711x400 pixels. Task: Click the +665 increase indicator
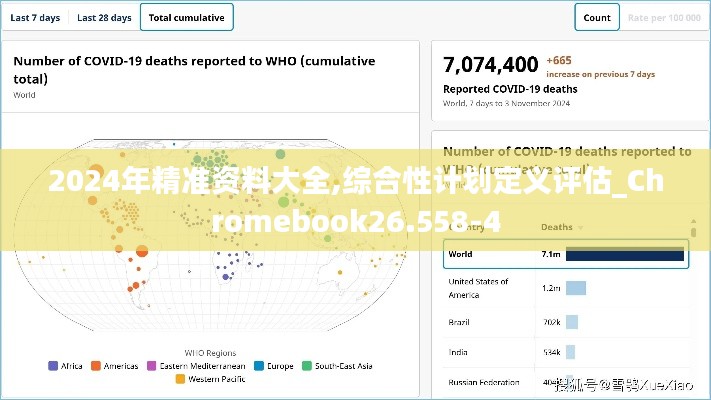tap(560, 60)
